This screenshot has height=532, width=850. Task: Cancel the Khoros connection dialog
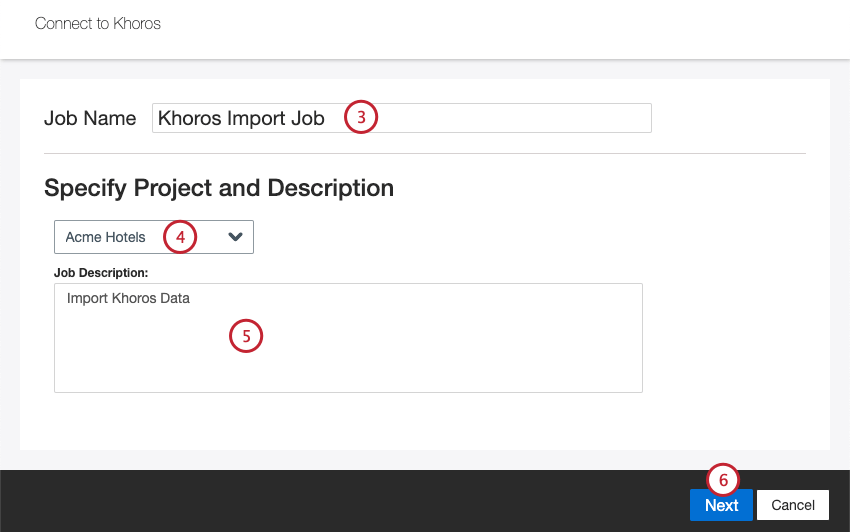[793, 505]
